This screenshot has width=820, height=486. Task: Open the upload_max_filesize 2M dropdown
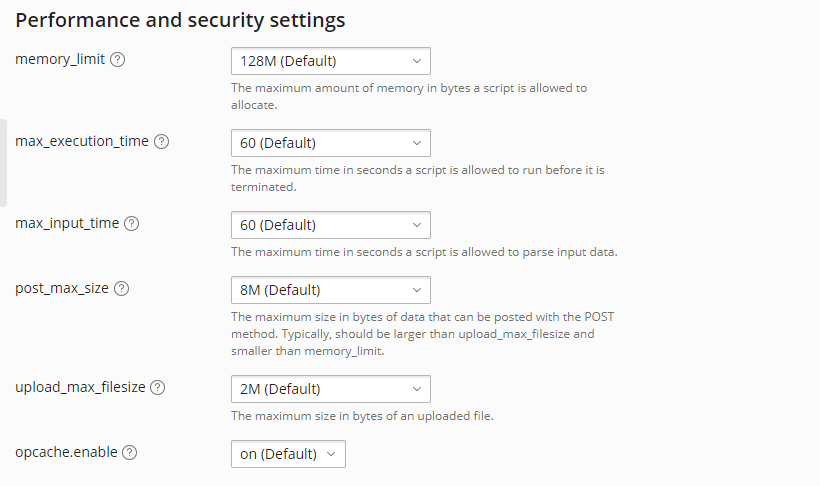click(330, 389)
